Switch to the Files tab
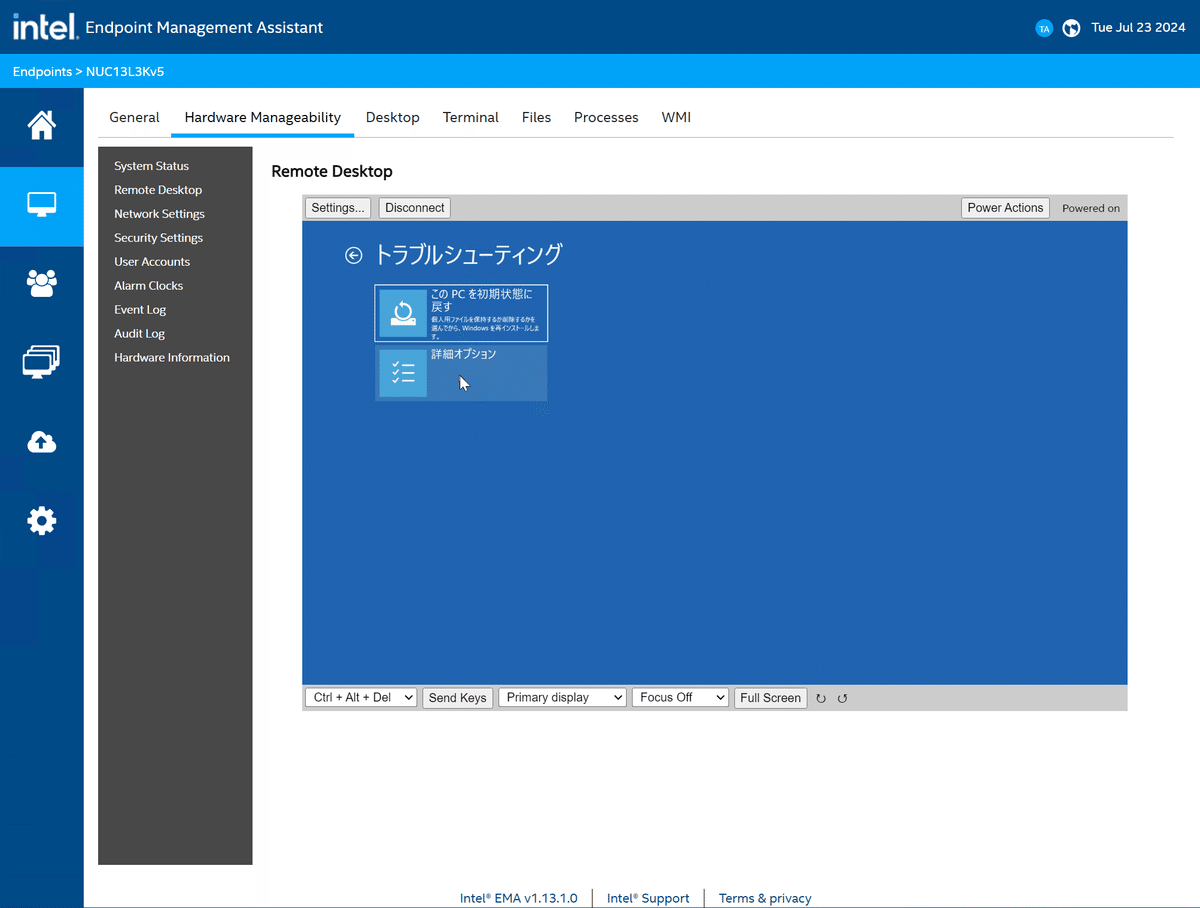This screenshot has width=1200, height=908. (x=536, y=117)
